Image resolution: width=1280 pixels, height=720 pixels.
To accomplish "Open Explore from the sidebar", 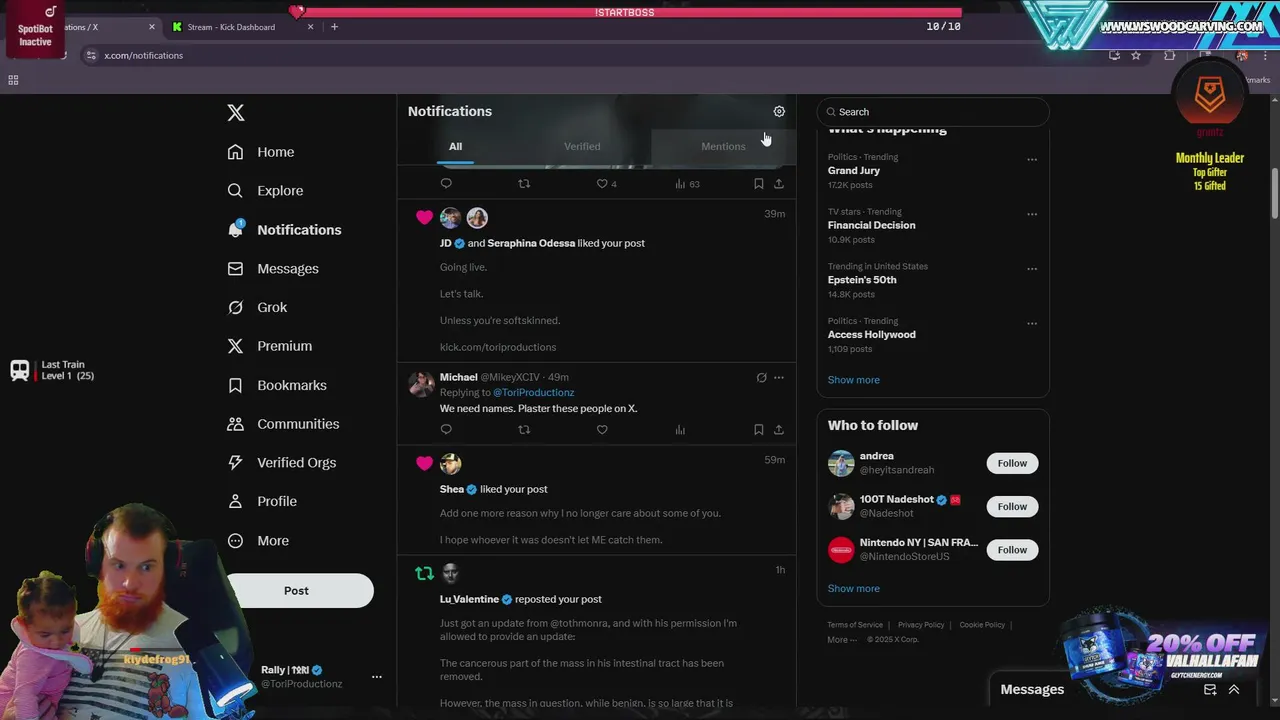I will pos(265,191).
